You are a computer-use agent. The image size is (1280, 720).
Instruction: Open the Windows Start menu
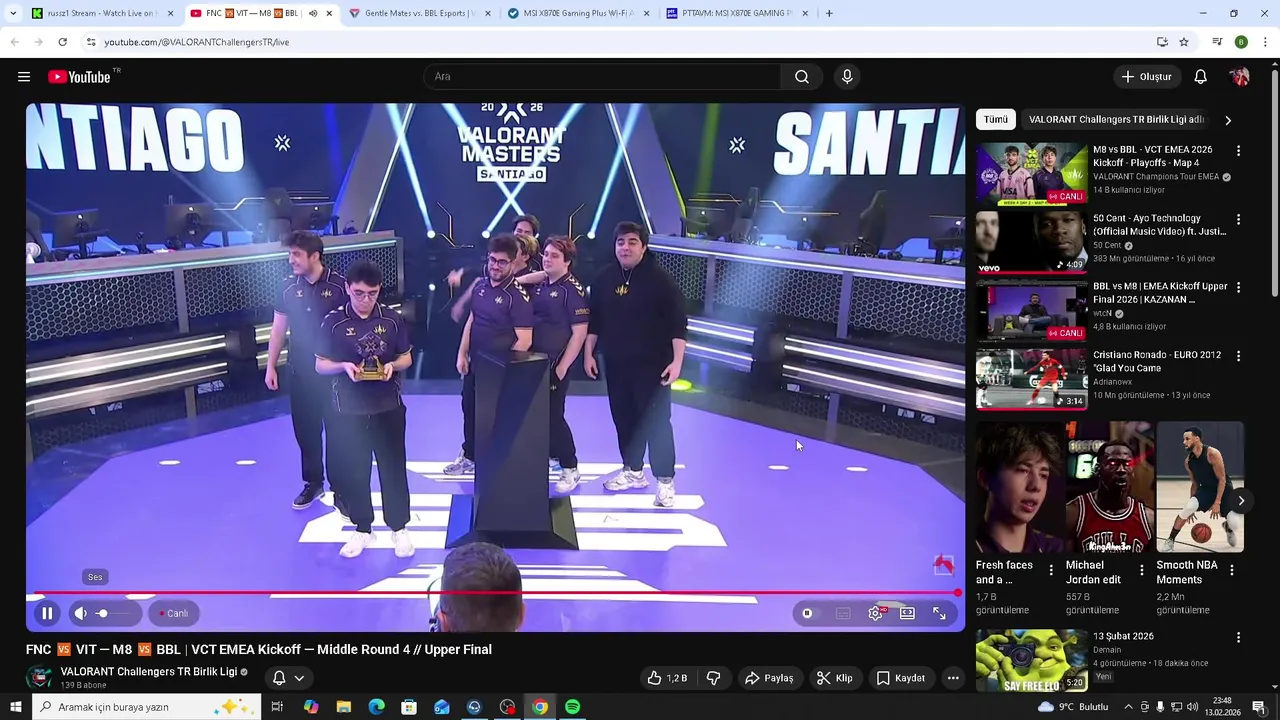(16, 707)
